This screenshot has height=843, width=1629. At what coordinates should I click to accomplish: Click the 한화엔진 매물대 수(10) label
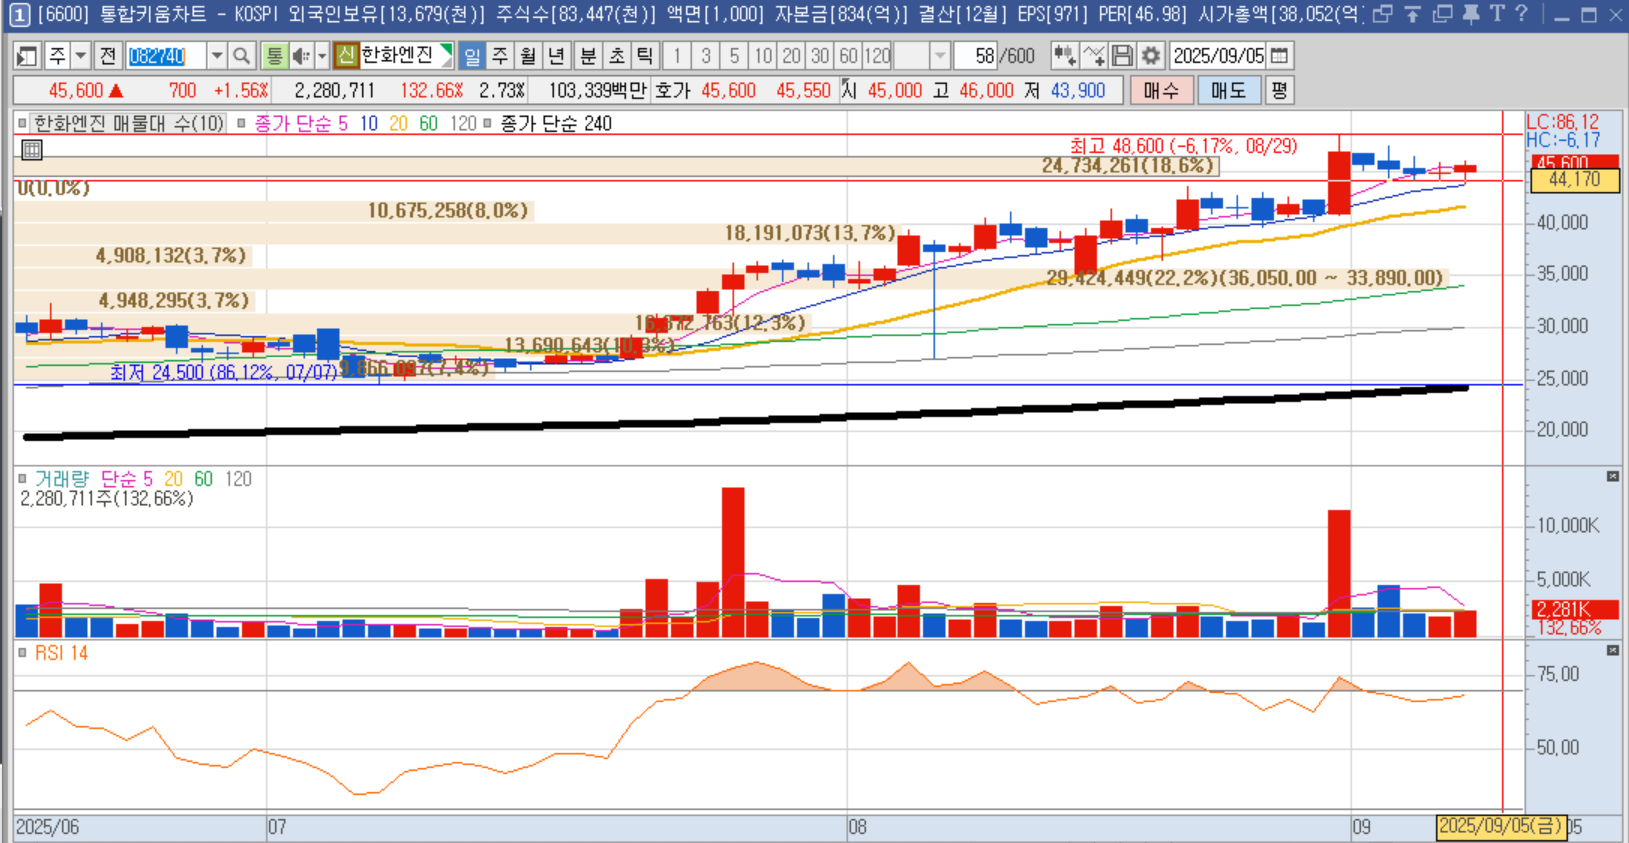coord(129,123)
